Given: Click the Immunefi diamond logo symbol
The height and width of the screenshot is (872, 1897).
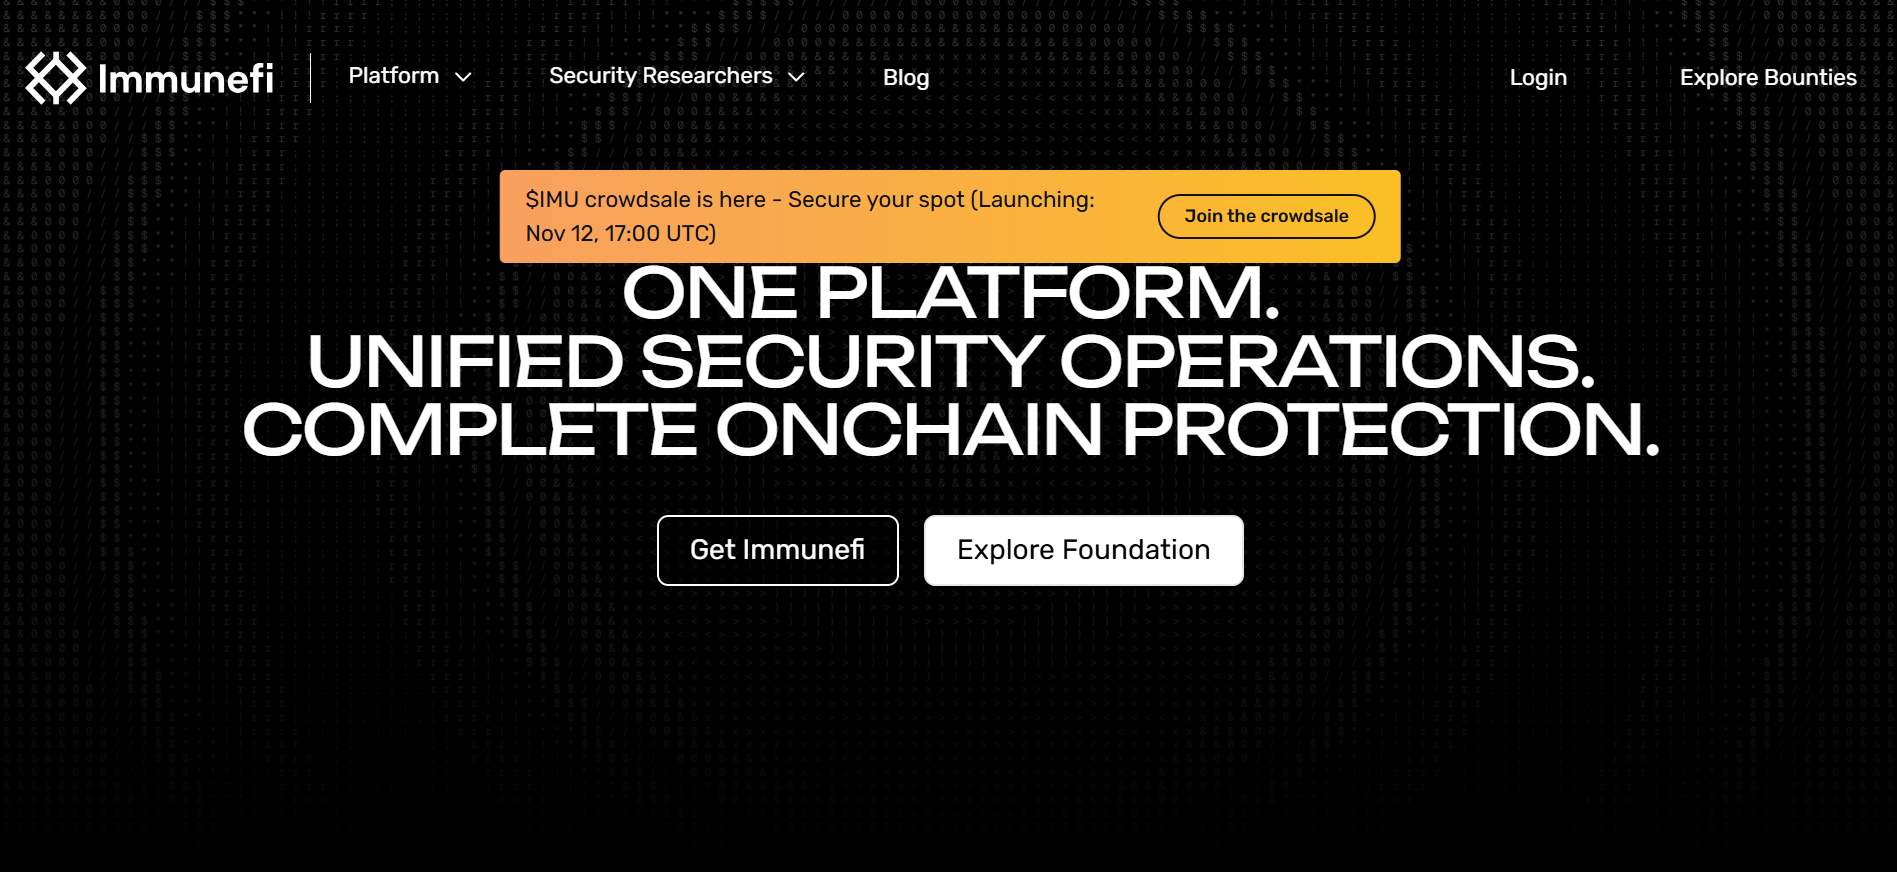Looking at the screenshot, I should (x=56, y=78).
